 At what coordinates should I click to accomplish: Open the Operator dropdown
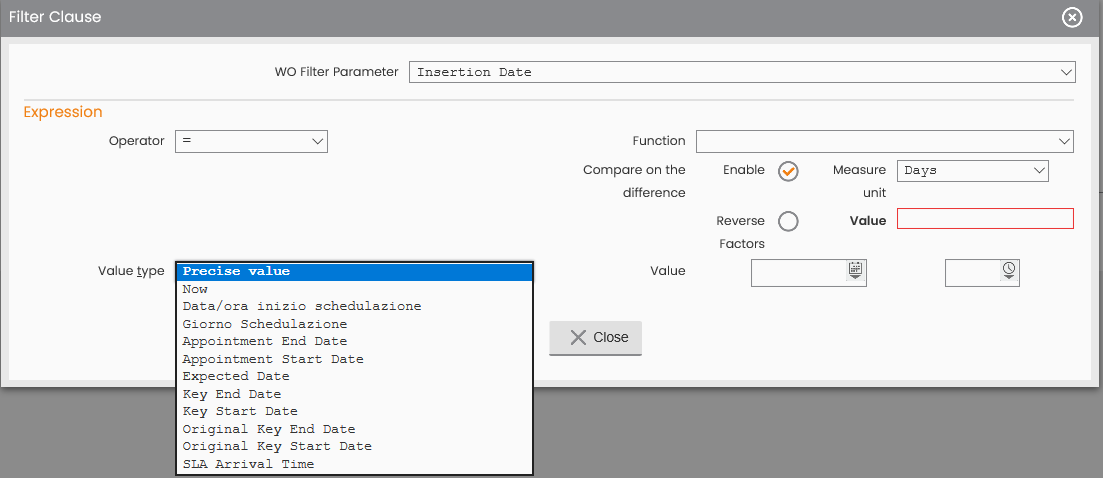251,141
